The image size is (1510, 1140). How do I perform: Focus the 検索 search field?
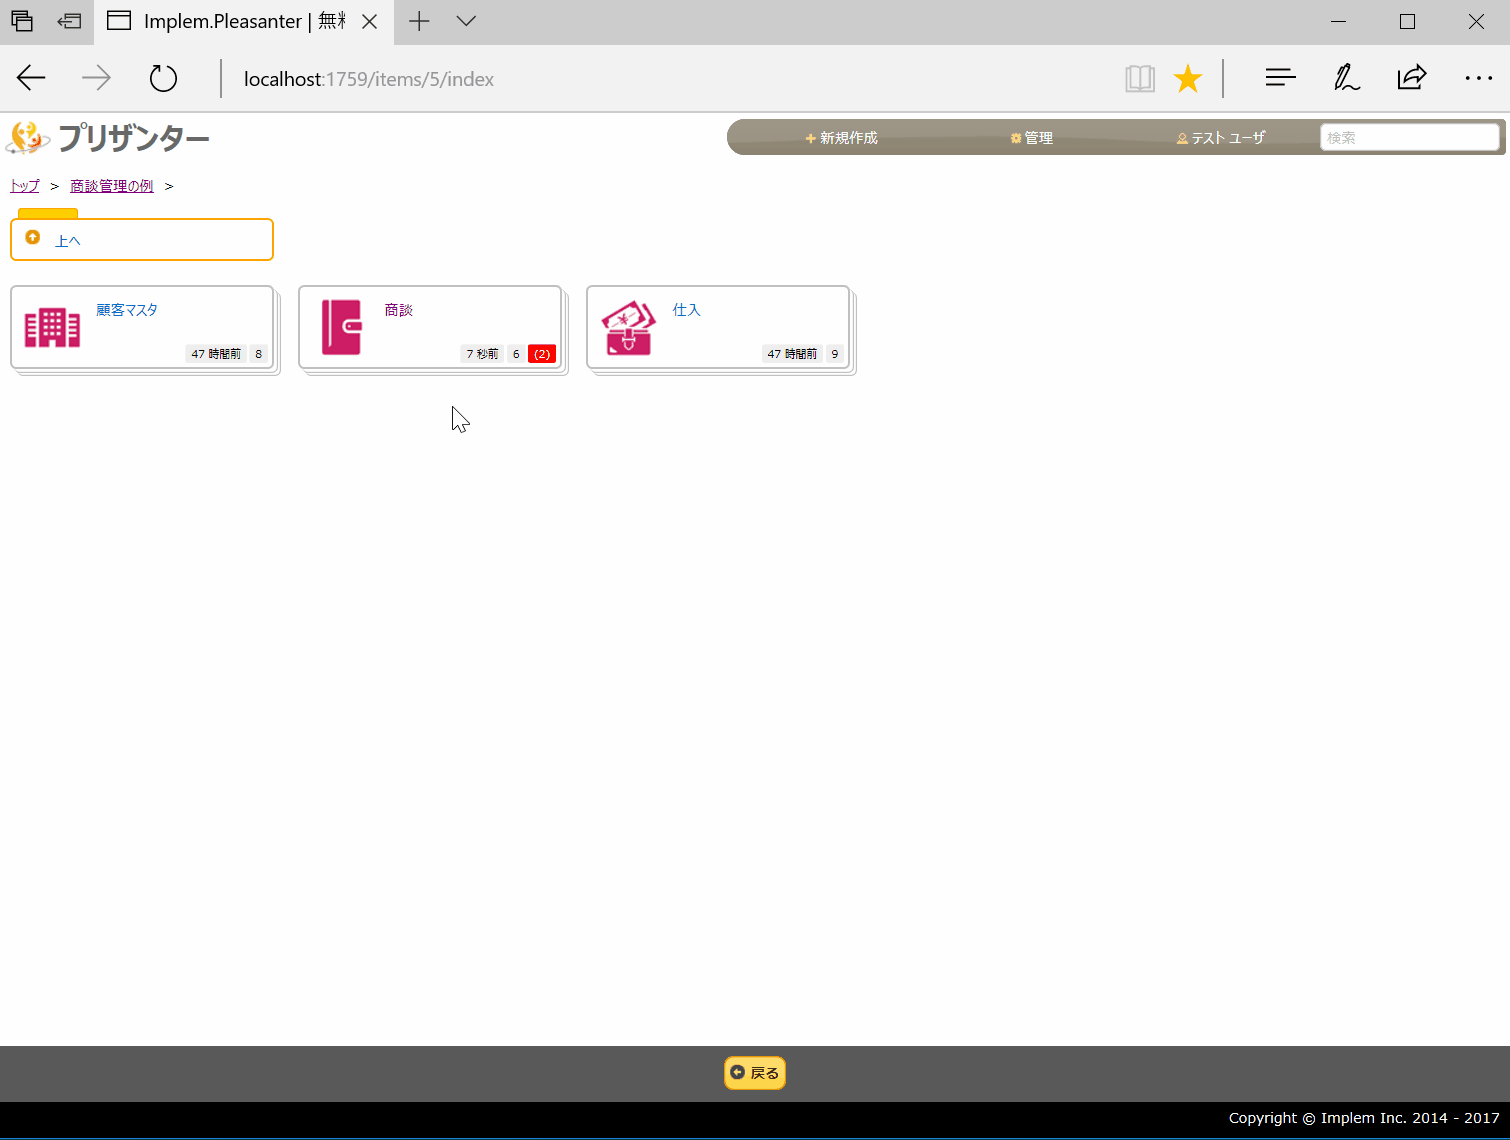1410,138
